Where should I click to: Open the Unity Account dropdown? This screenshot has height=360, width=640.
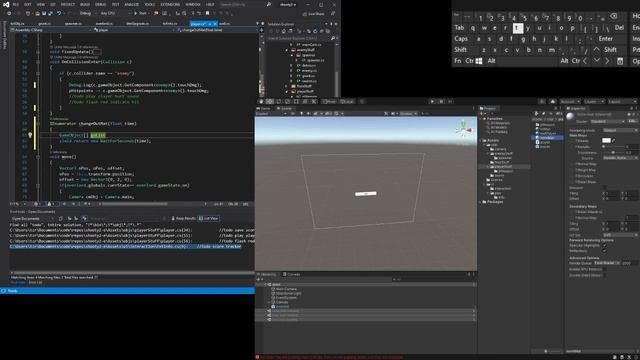point(570,101)
